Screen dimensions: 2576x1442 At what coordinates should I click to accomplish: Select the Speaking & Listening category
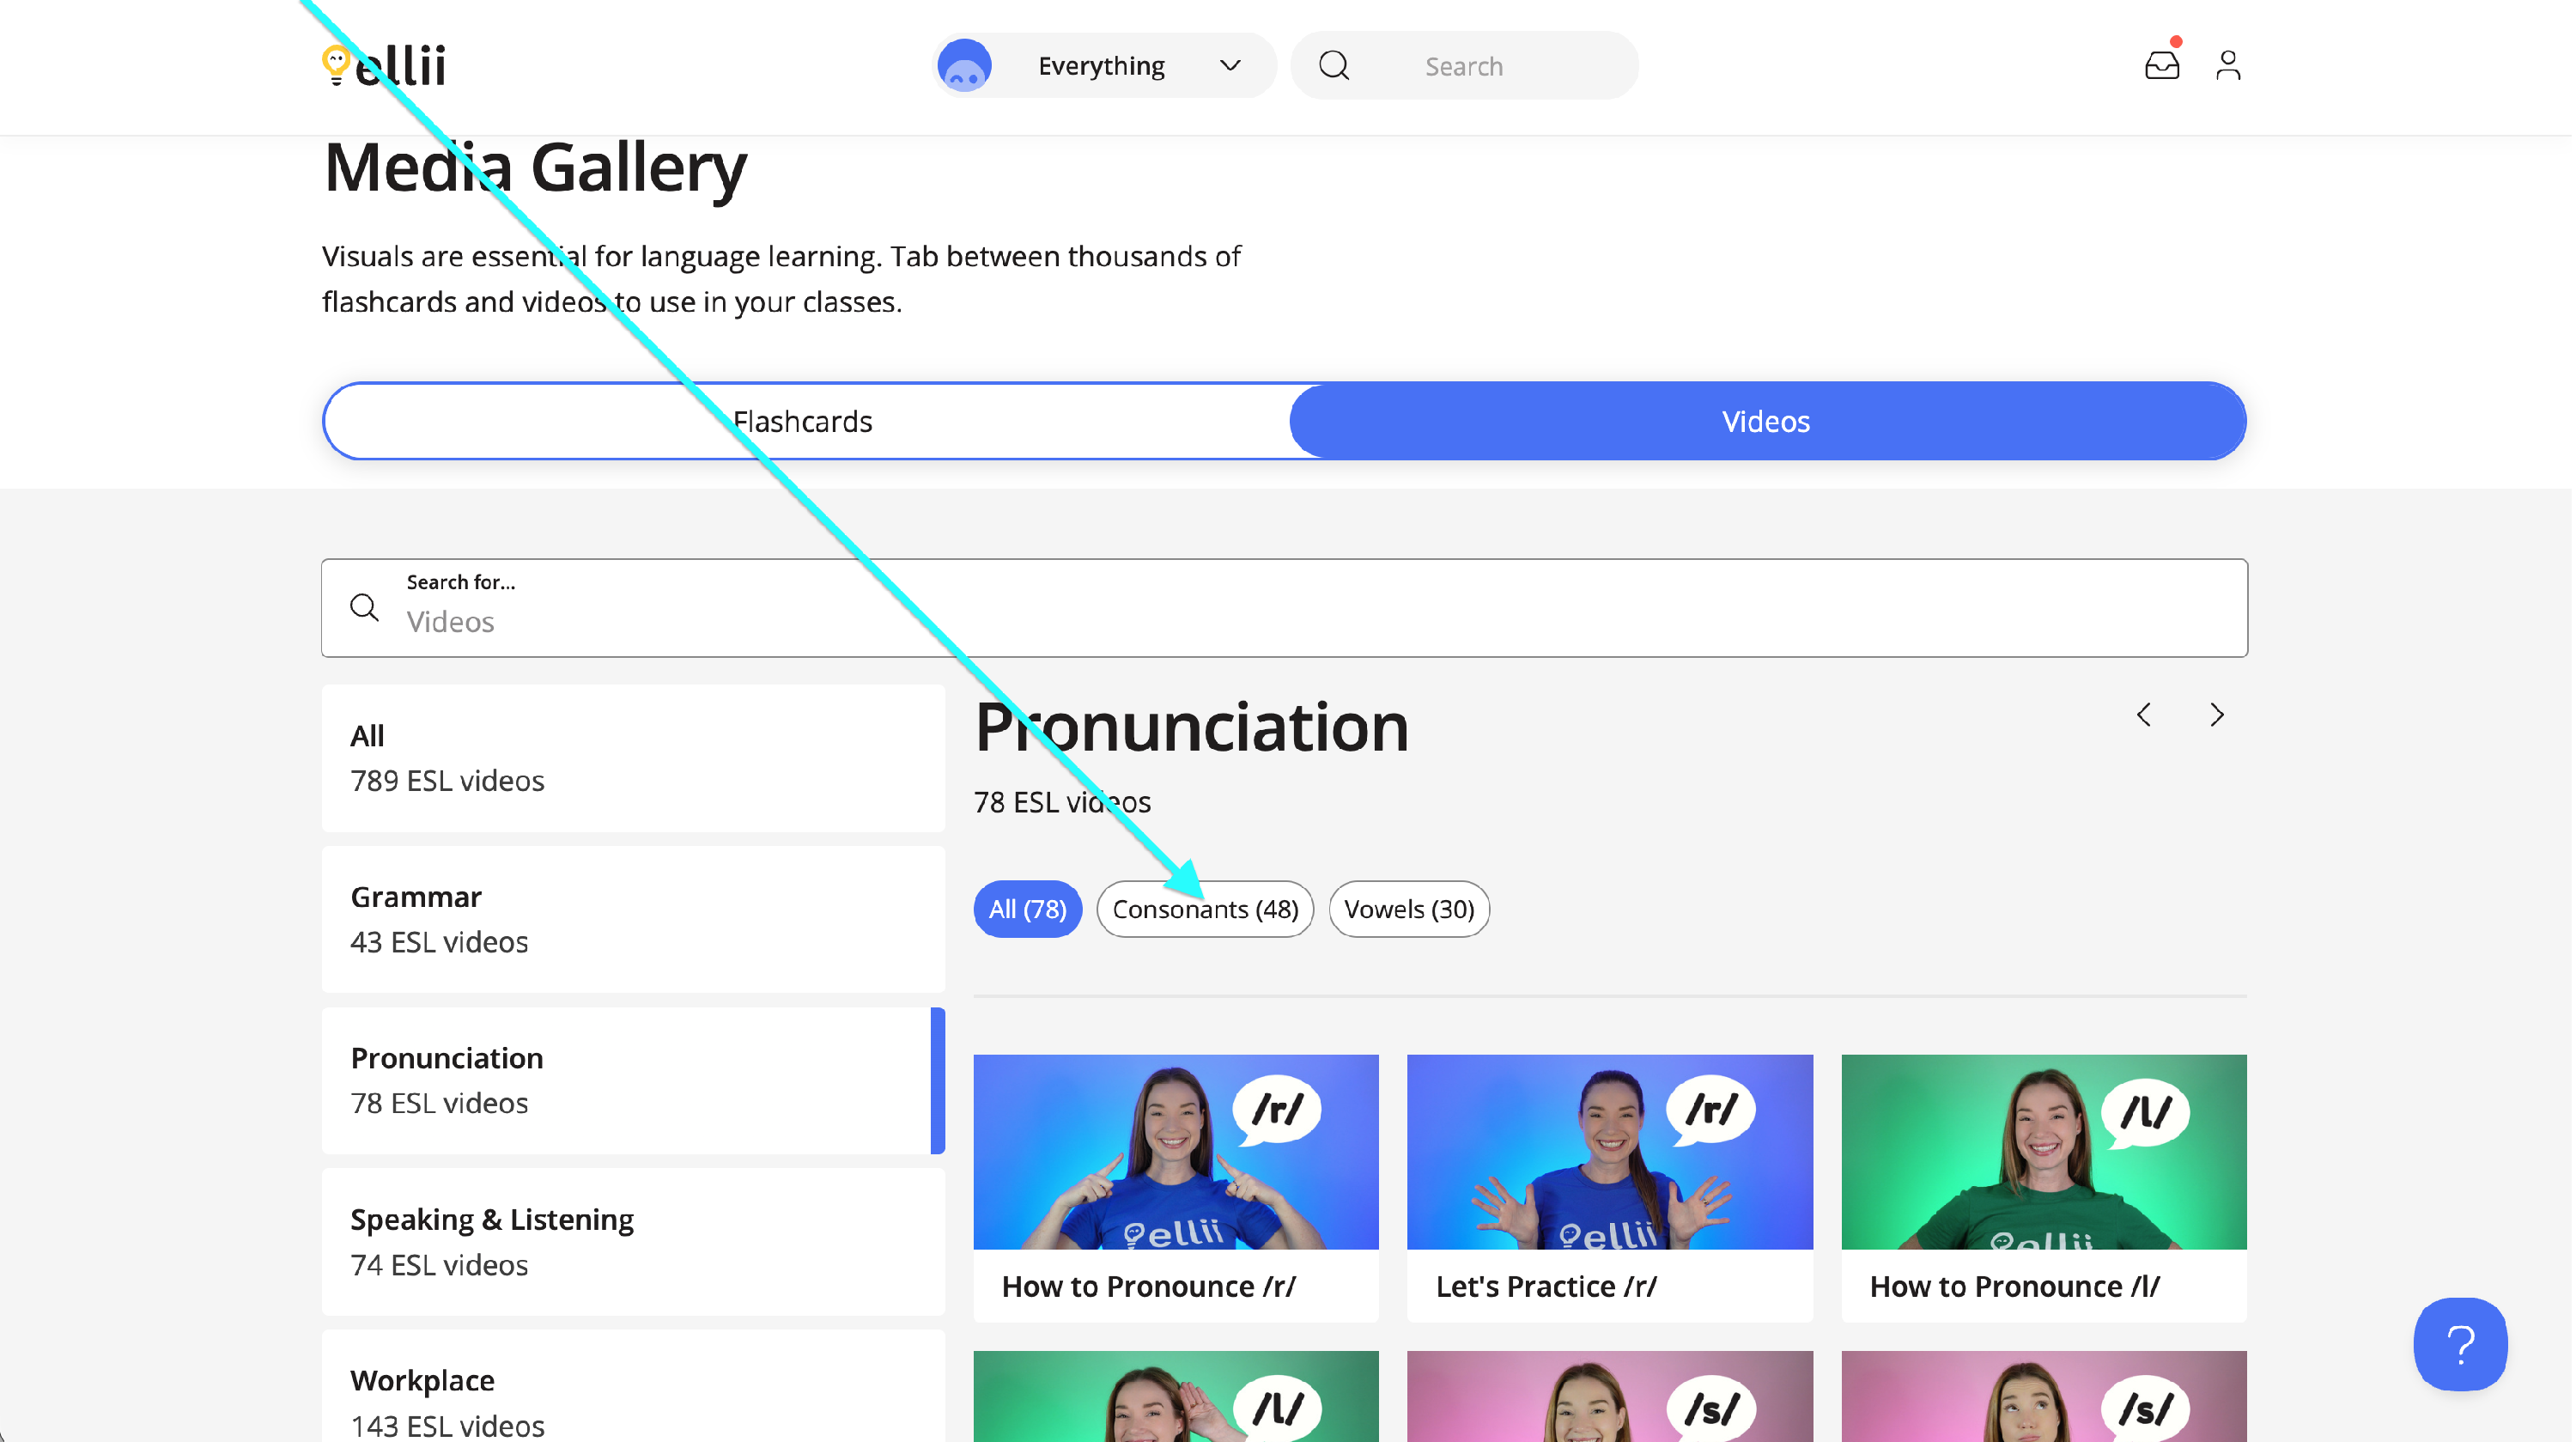click(632, 1241)
